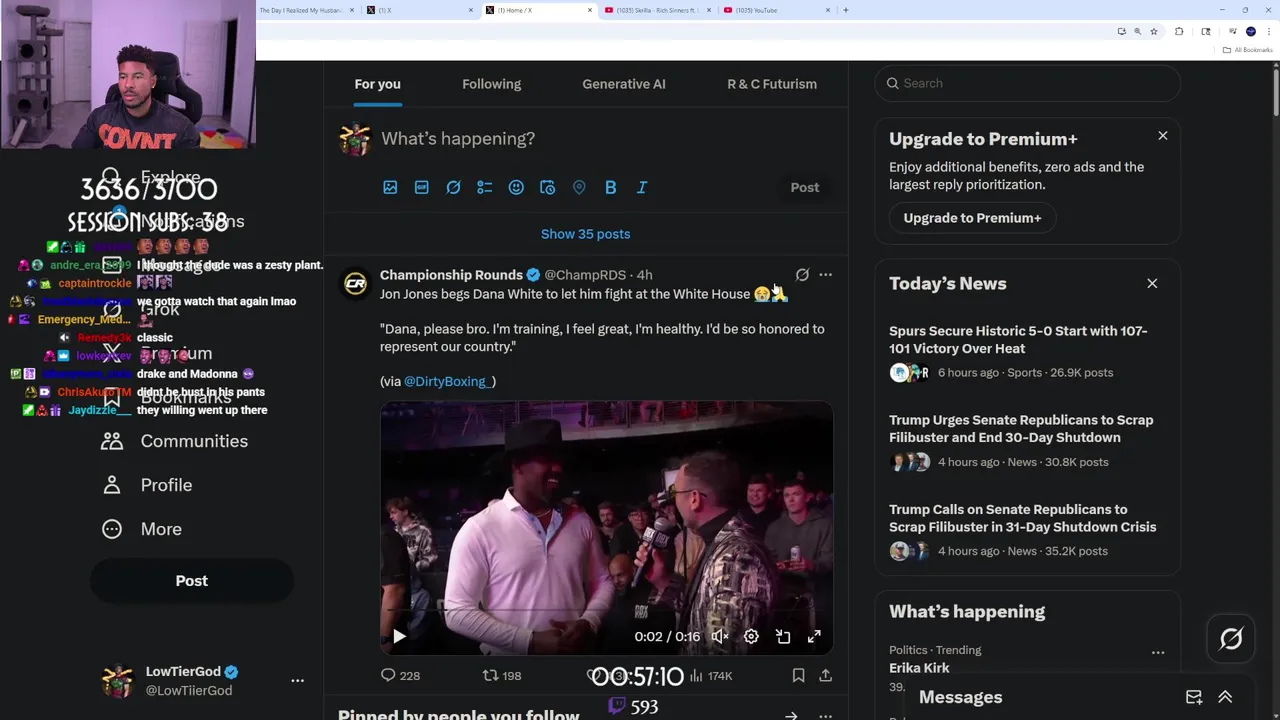The width and height of the screenshot is (1280, 720).
Task: Insert a GIF into the post composer
Action: click(x=422, y=187)
